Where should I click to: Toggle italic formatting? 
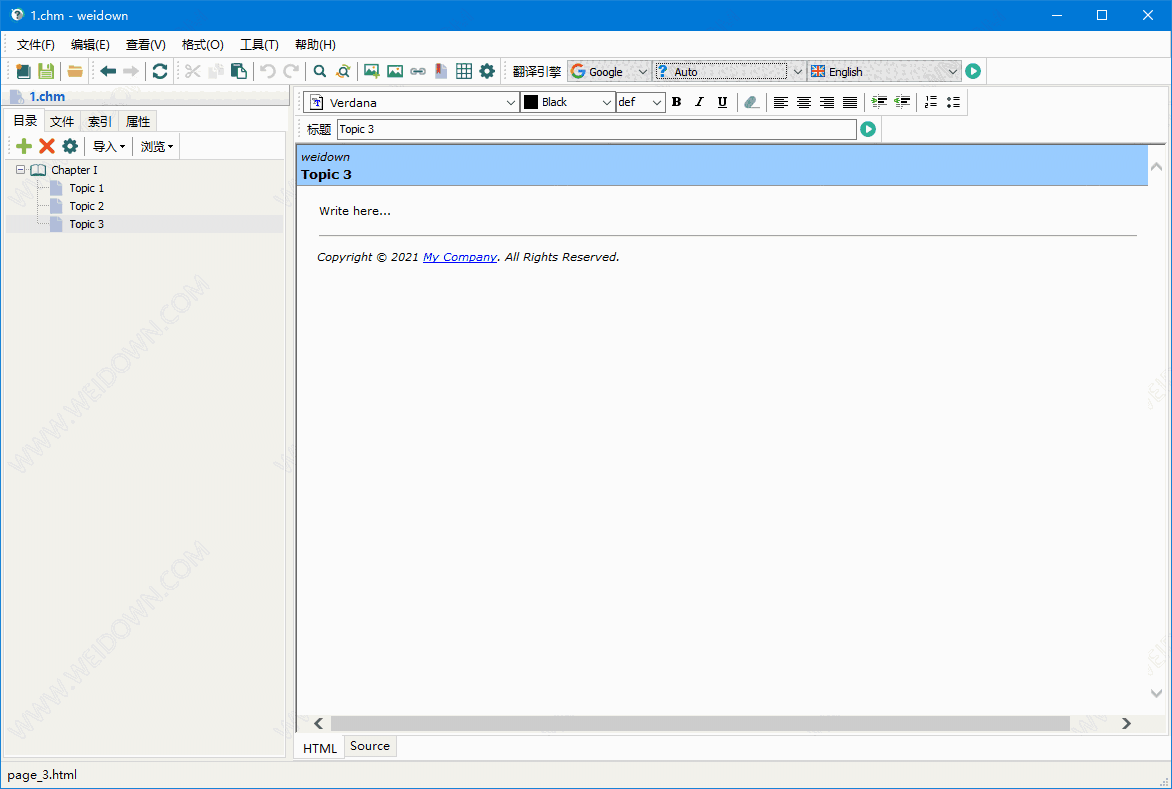(x=699, y=102)
